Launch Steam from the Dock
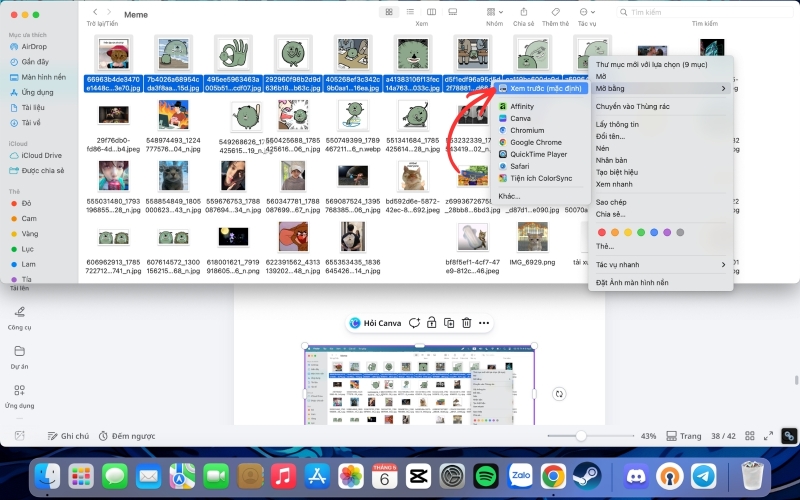This screenshot has height=500, width=800. tap(587, 477)
